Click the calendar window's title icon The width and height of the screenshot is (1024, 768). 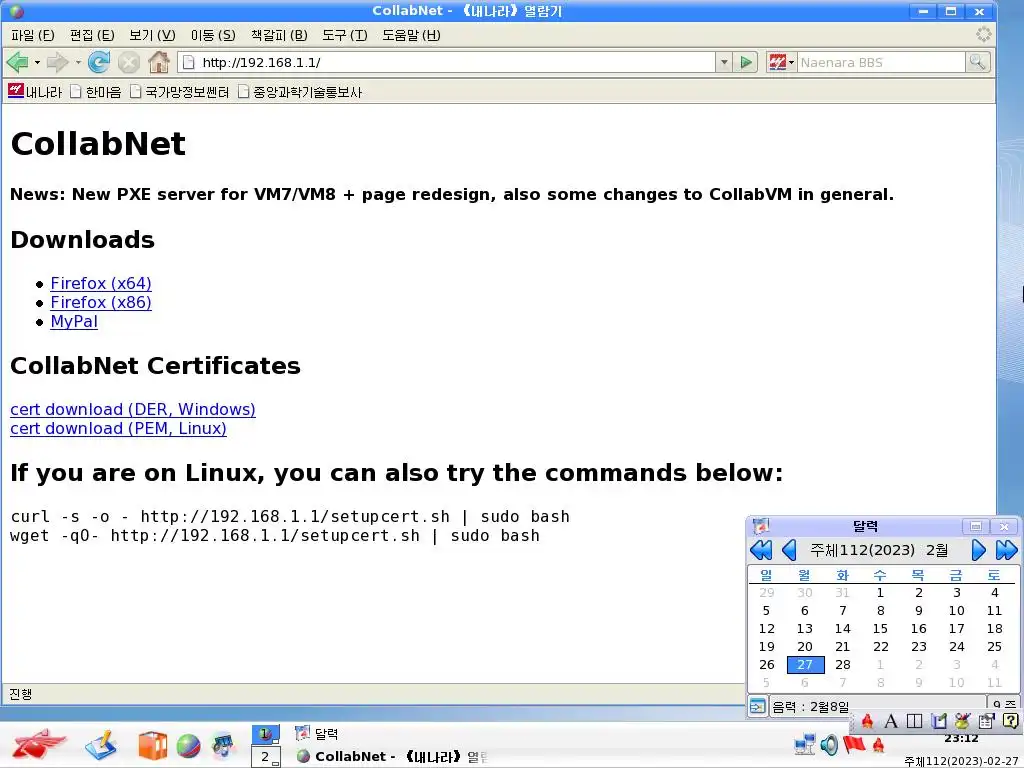pyautogui.click(x=761, y=526)
